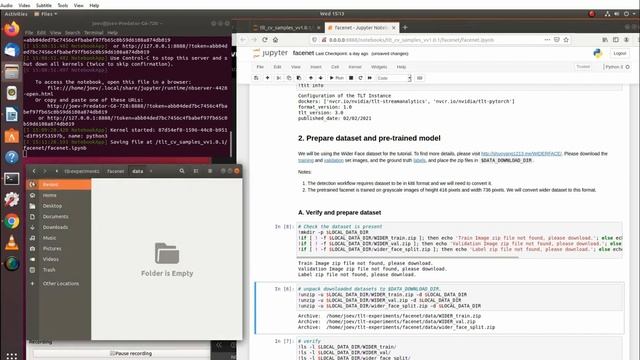
Task: Go to Firefox home page
Action: click(276, 40)
